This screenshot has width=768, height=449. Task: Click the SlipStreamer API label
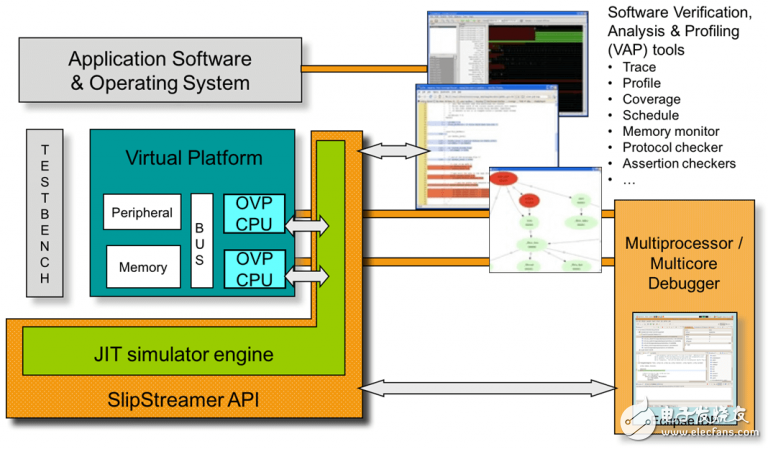[182, 402]
